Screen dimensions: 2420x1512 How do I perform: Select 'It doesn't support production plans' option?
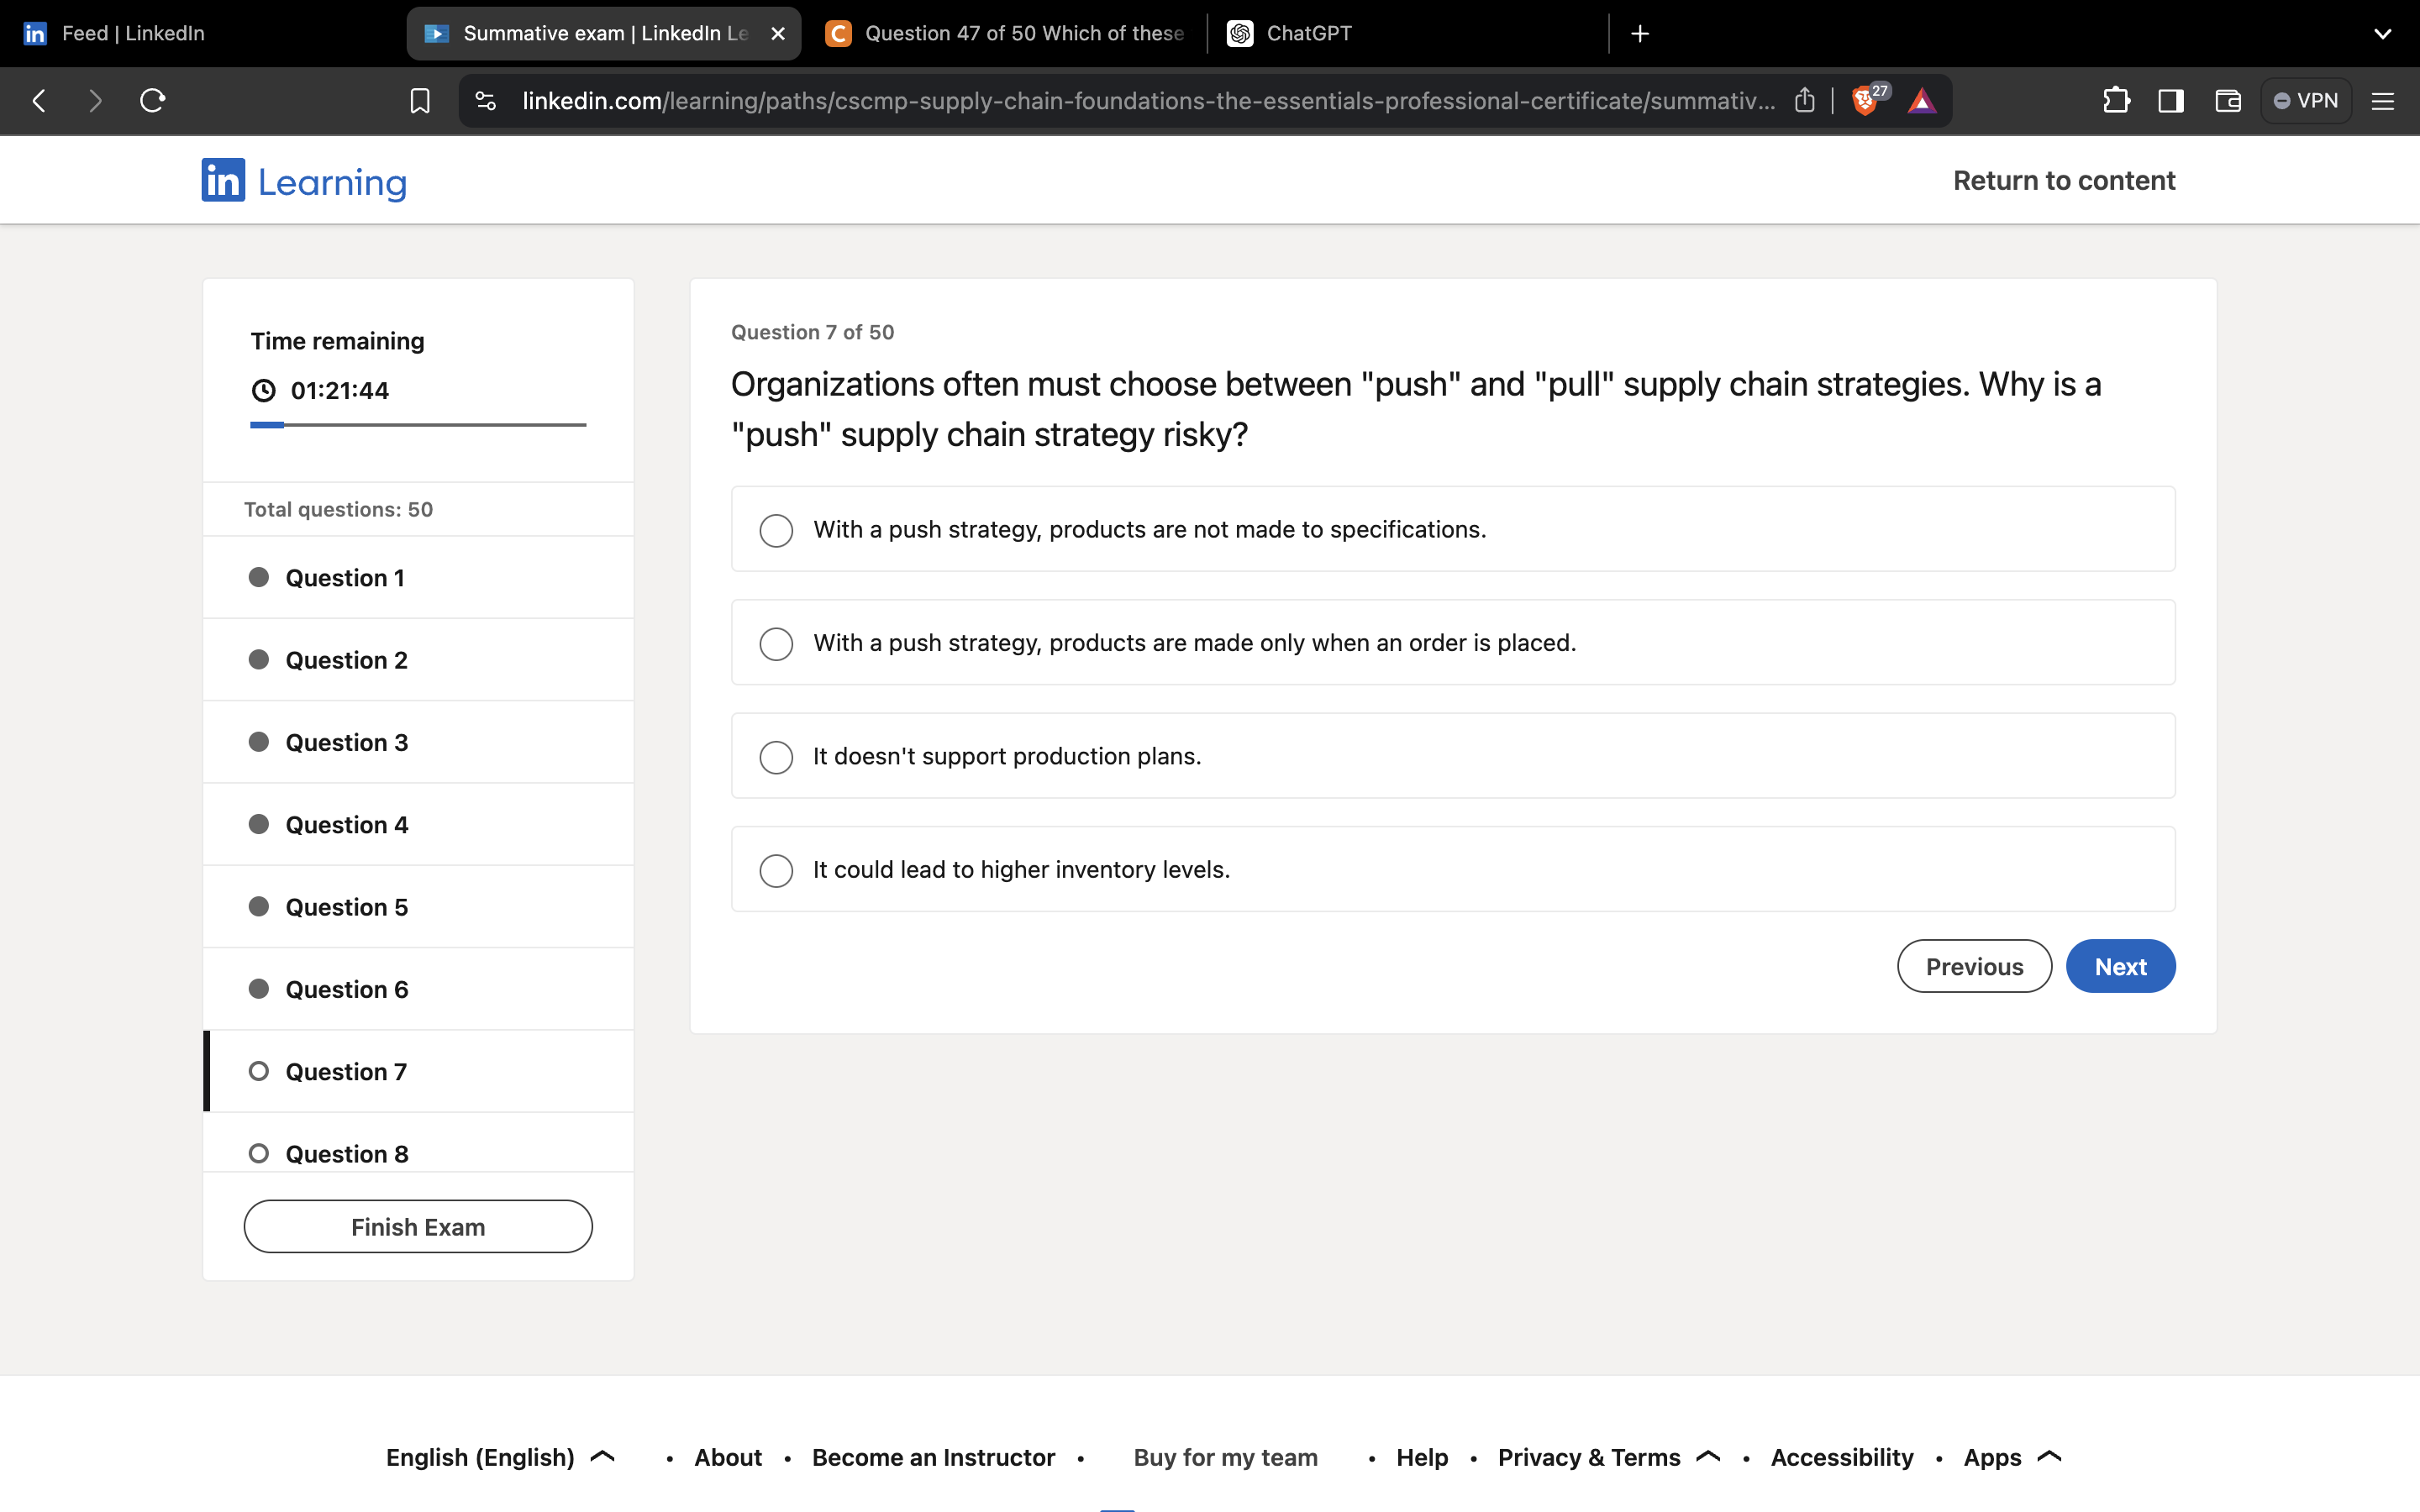[776, 757]
